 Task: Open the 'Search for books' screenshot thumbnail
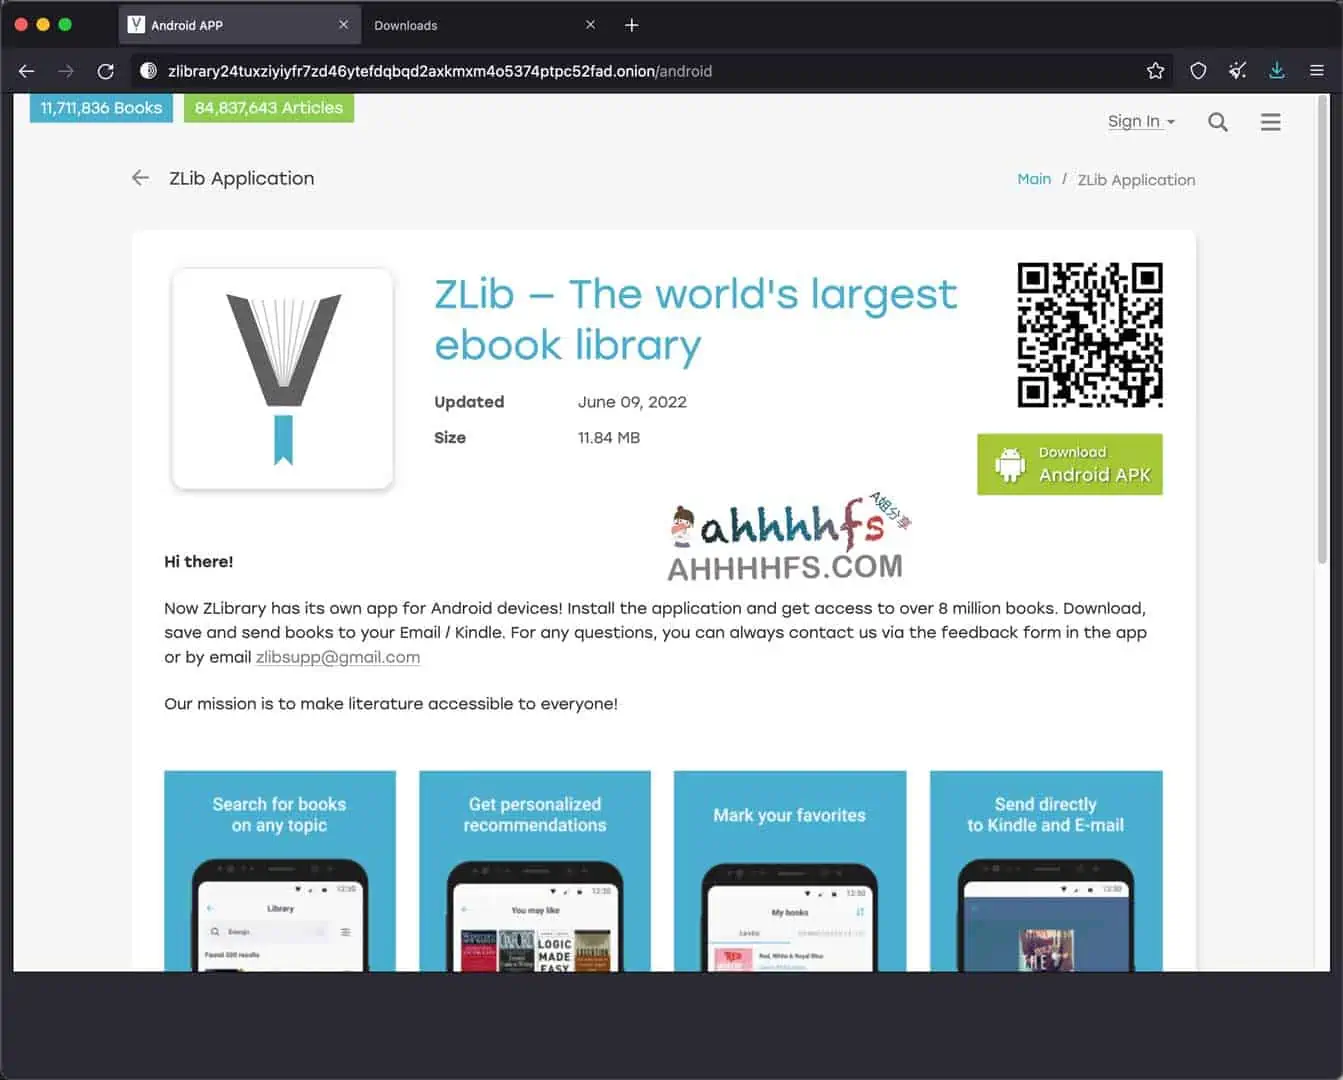[280, 870]
